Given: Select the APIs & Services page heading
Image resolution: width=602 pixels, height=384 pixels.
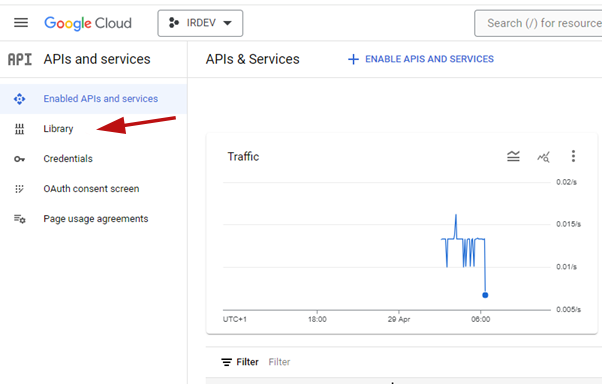Looking at the screenshot, I should 253,59.
